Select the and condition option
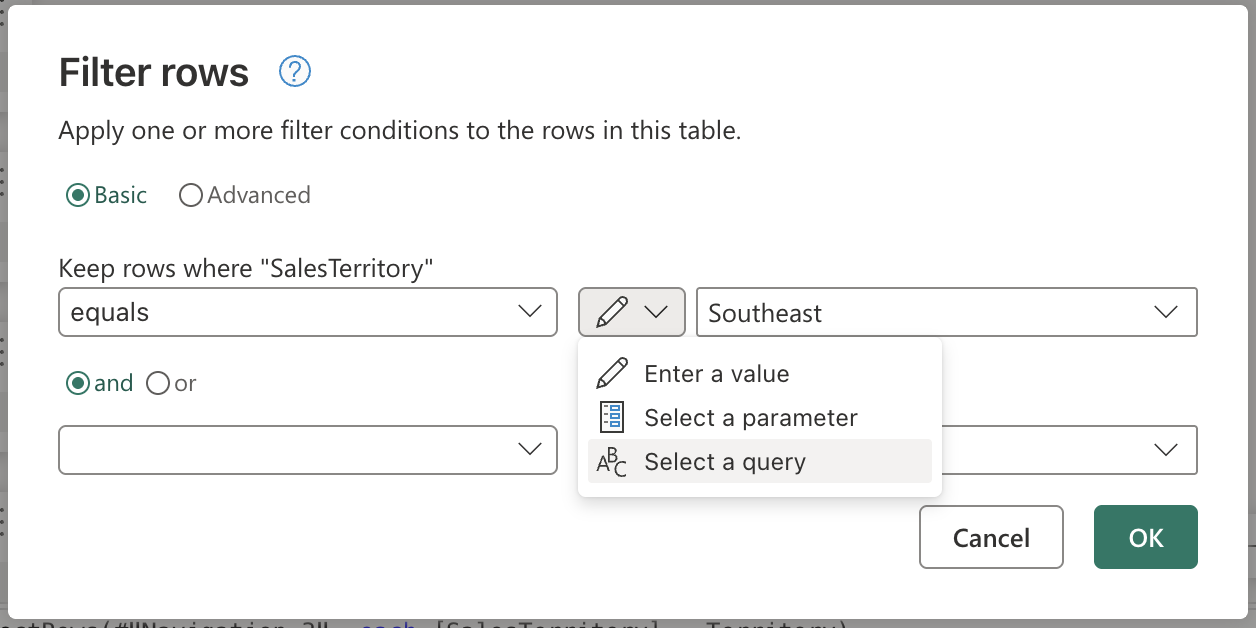The width and height of the screenshot is (1256, 628). click(77, 383)
